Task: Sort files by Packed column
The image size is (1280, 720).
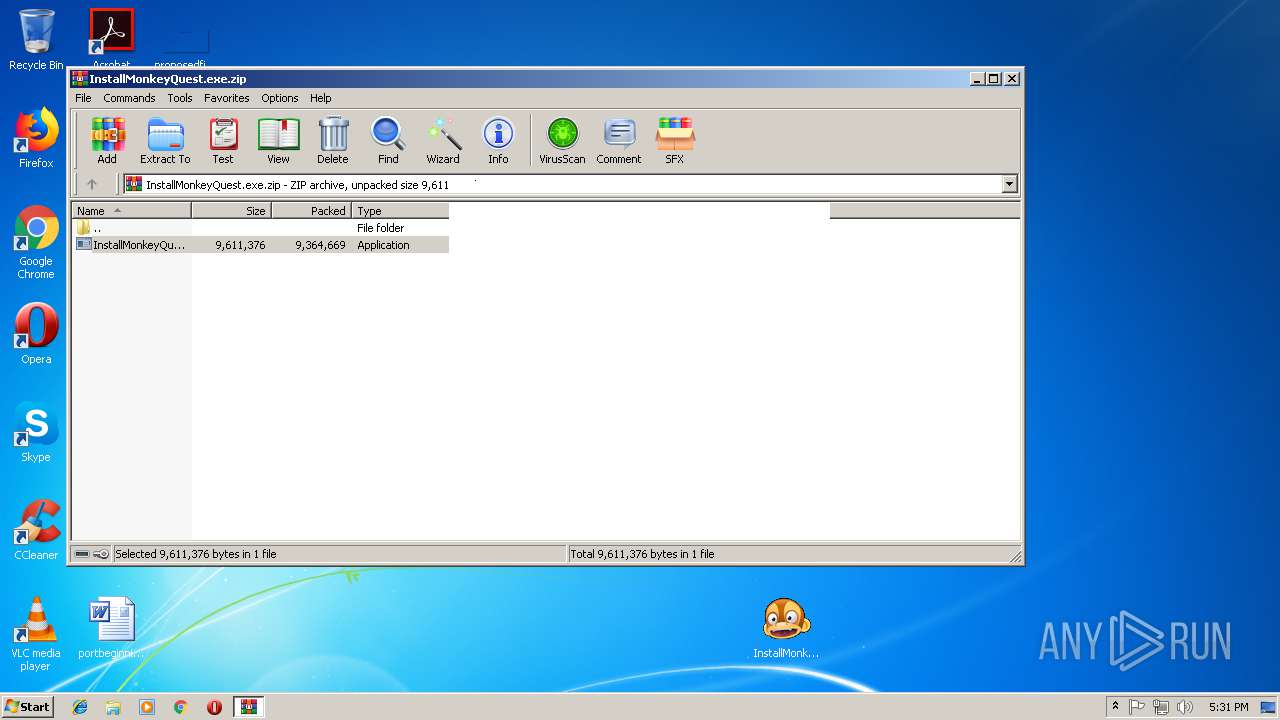Action: coord(312,211)
